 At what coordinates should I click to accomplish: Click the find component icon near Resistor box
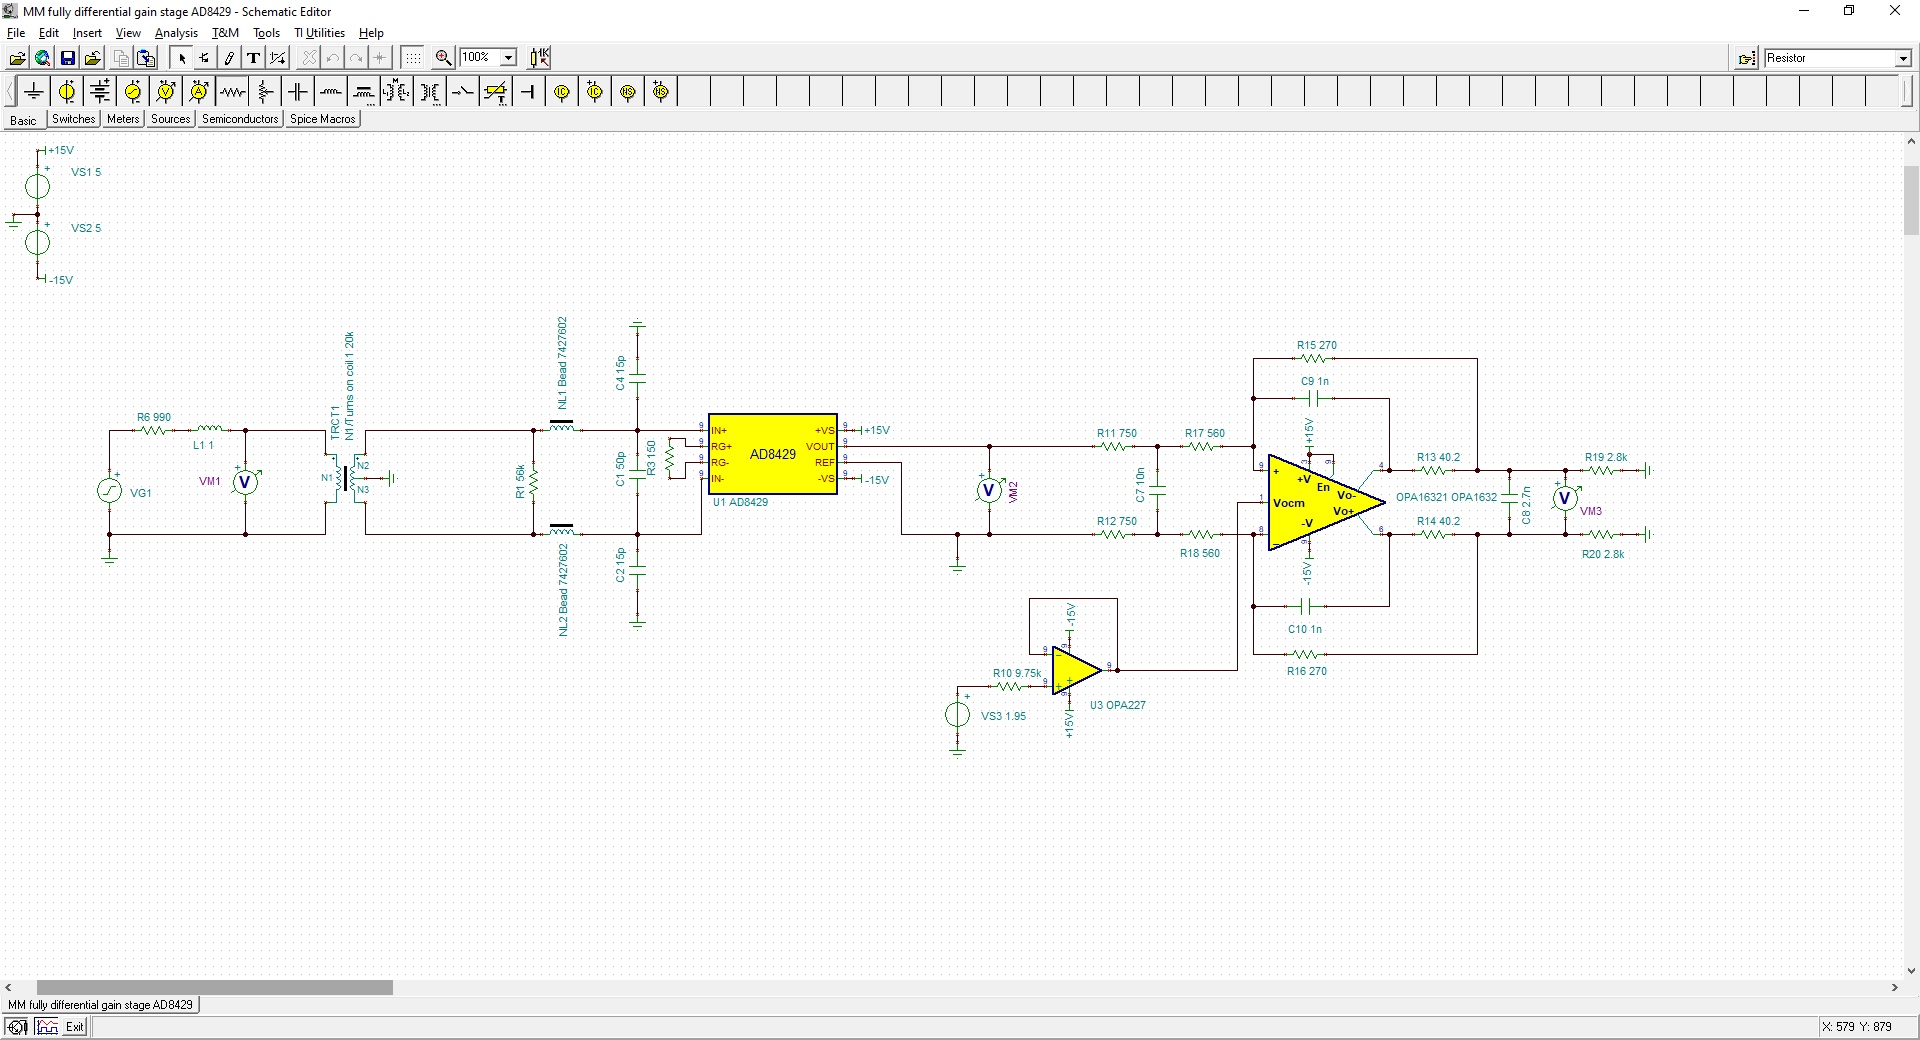pos(1747,59)
